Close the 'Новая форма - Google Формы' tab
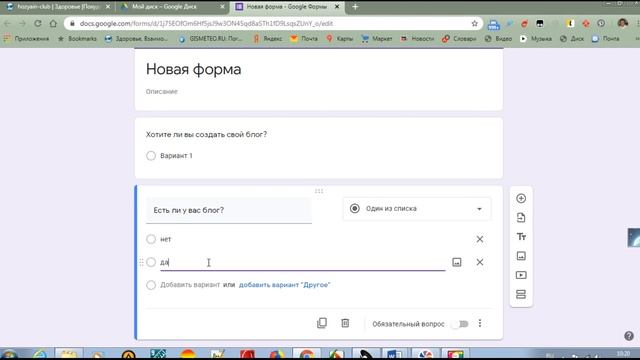The height and width of the screenshot is (360, 640). 337,7
